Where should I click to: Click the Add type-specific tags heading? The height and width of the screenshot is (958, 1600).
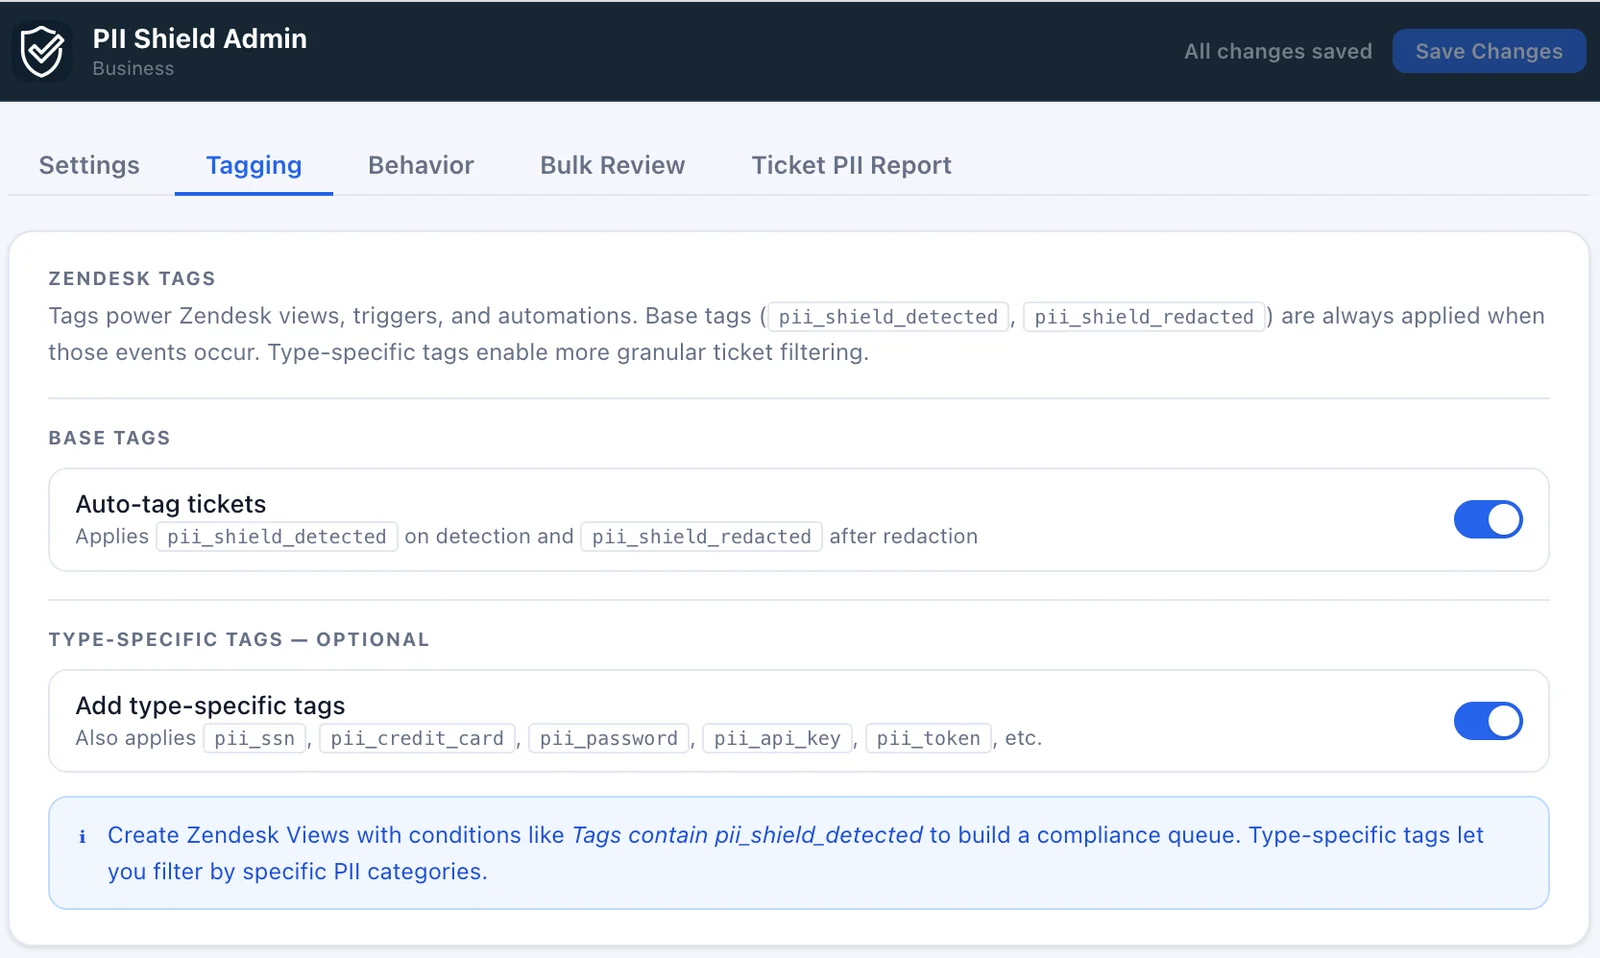click(x=210, y=705)
